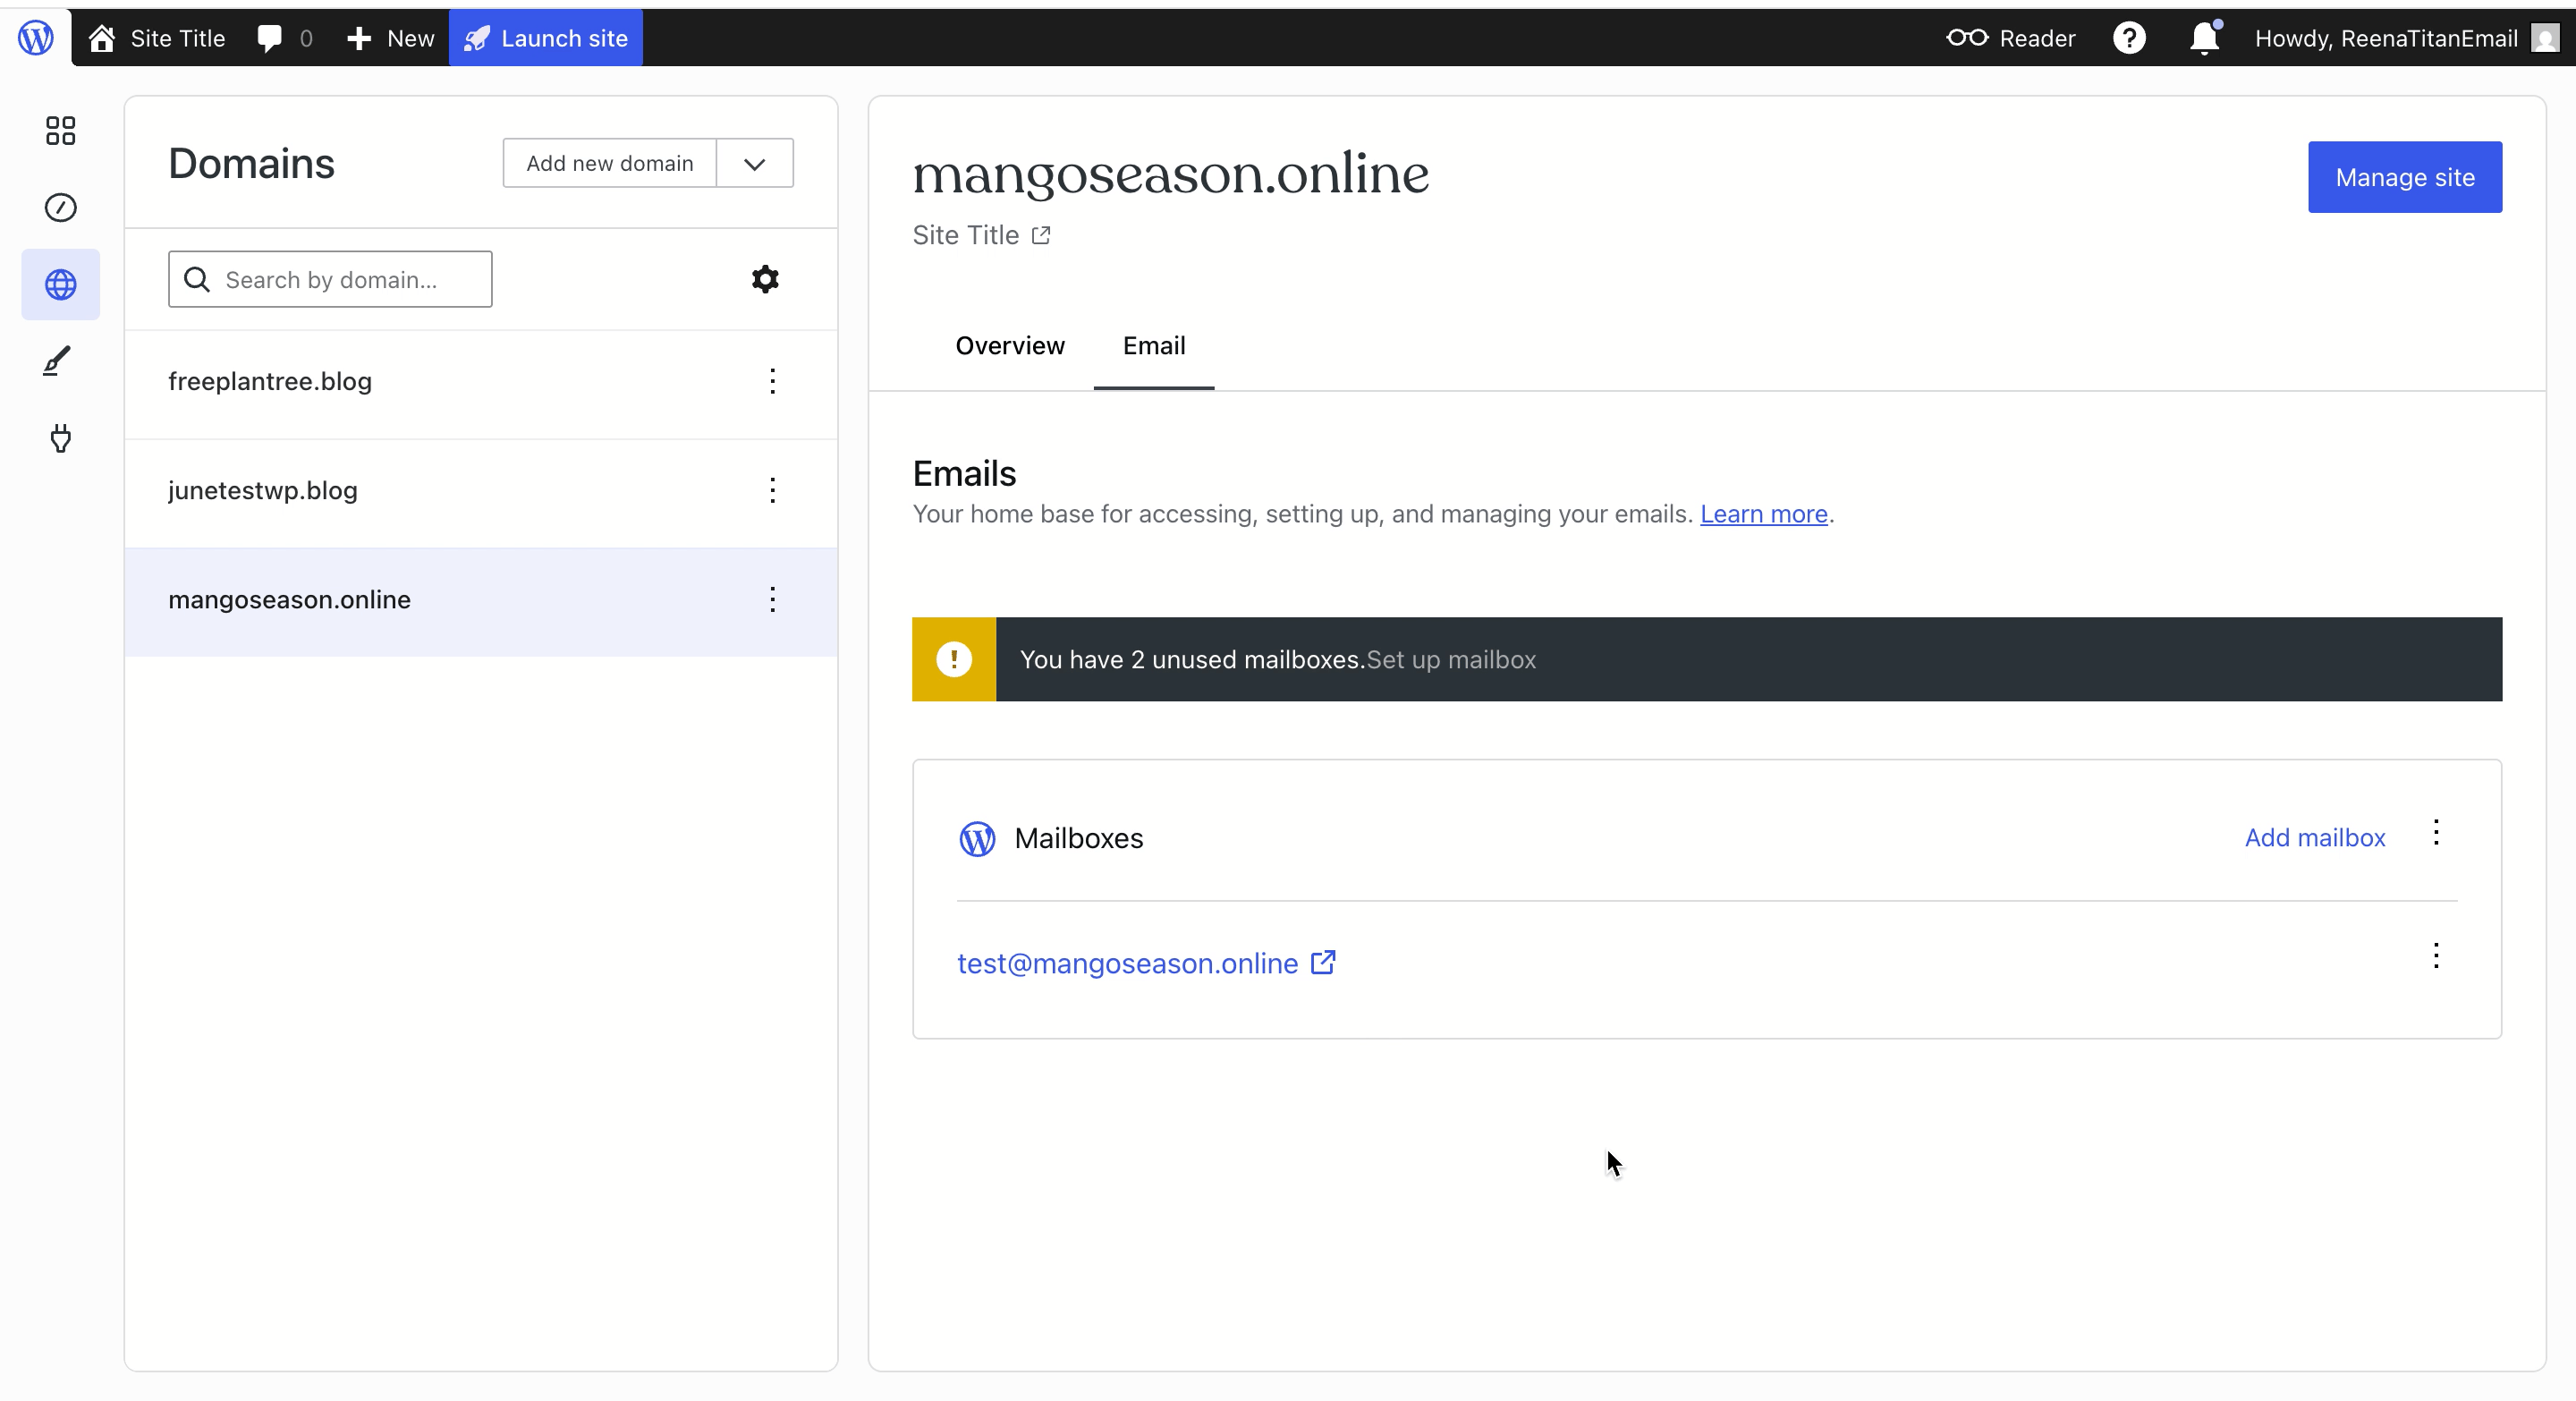
Task: Click the Launch site button
Action: pos(546,38)
